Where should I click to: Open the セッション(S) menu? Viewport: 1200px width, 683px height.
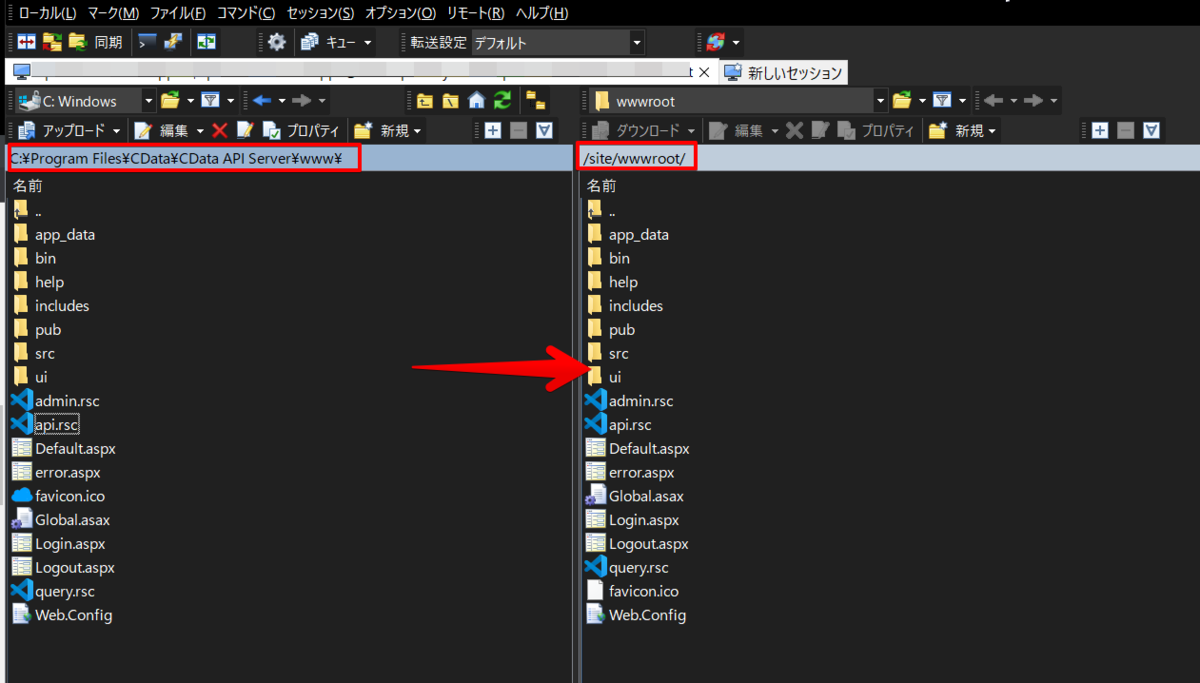point(320,13)
